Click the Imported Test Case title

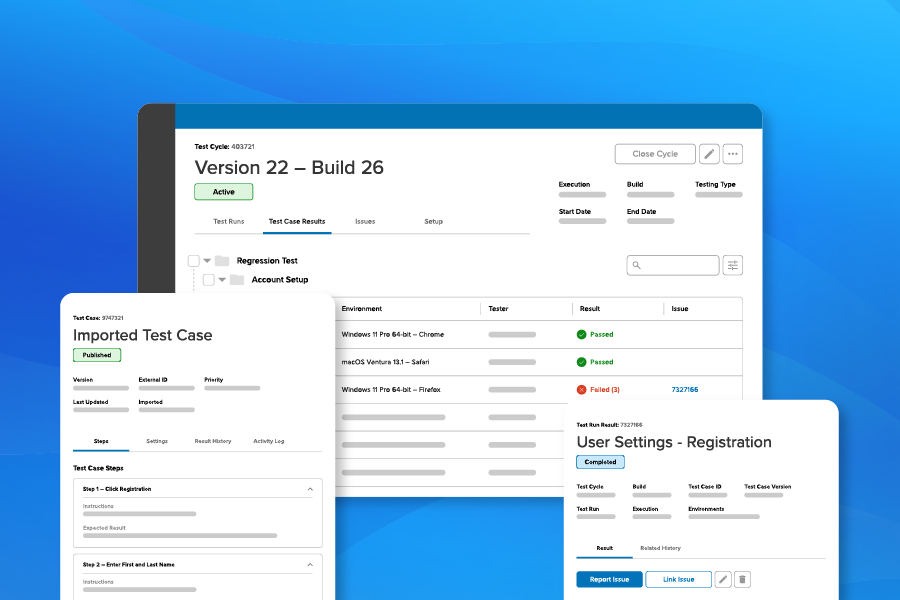pyautogui.click(x=142, y=335)
